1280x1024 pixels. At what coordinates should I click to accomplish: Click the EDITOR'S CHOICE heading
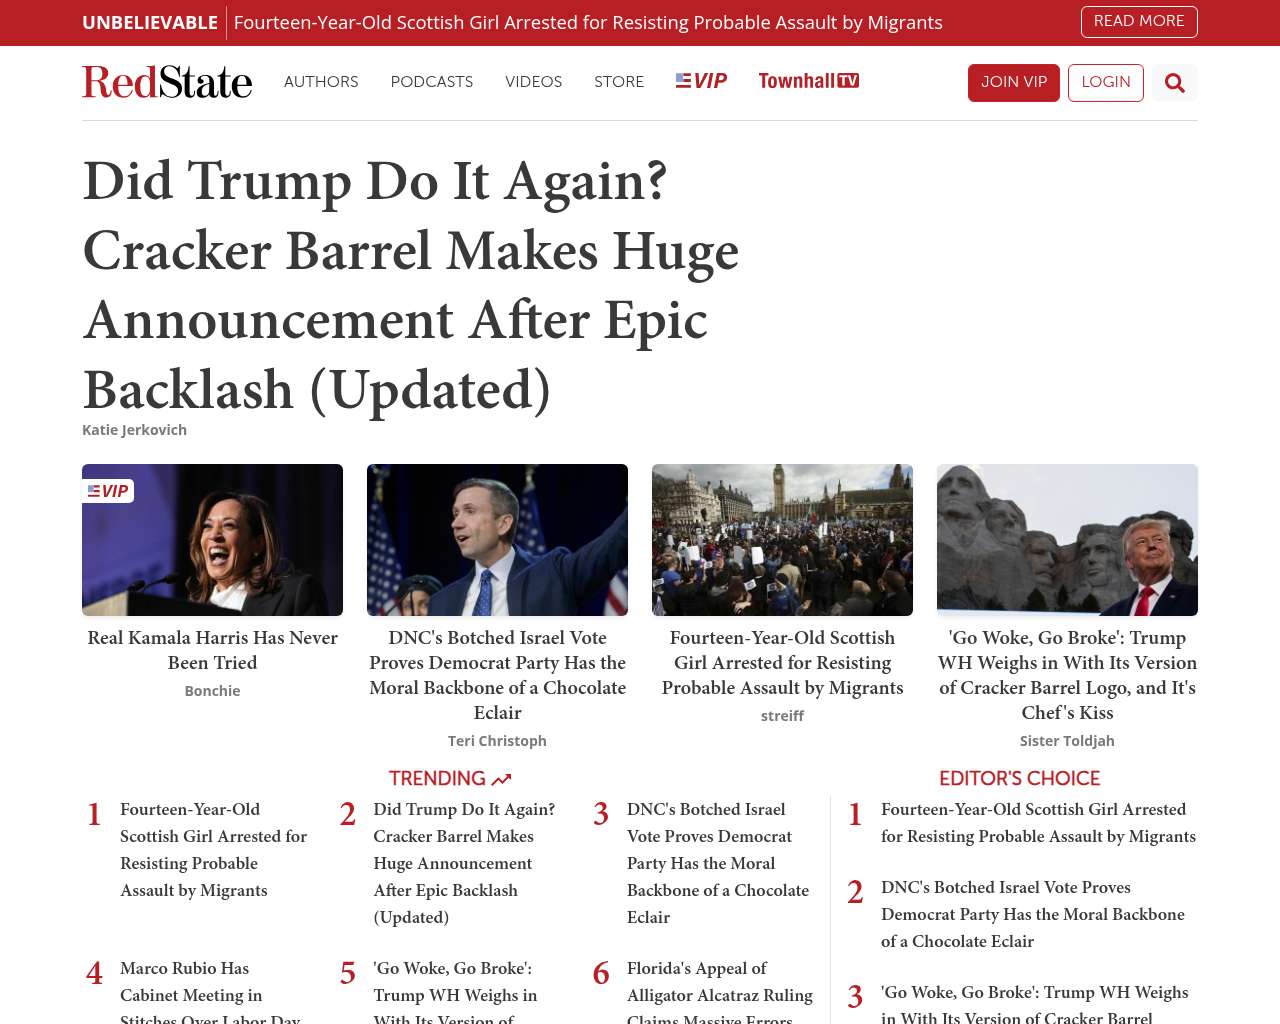click(x=1019, y=779)
